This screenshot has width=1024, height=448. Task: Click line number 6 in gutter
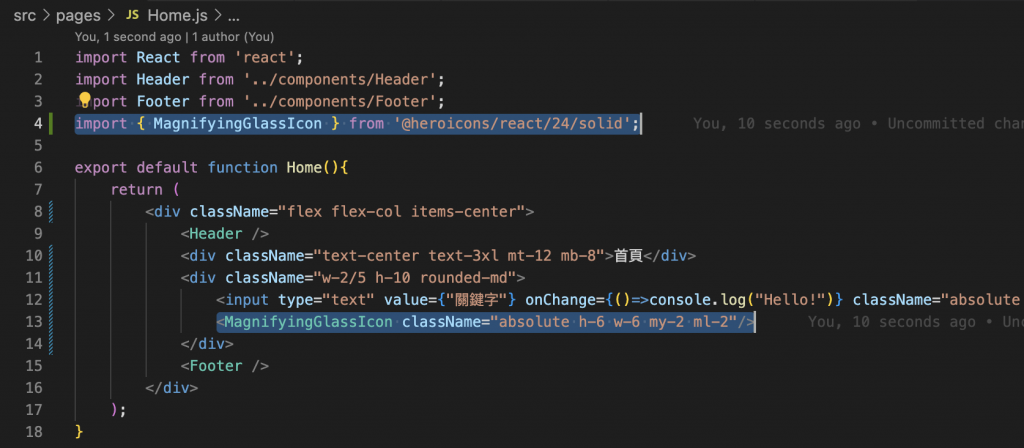(x=38, y=167)
